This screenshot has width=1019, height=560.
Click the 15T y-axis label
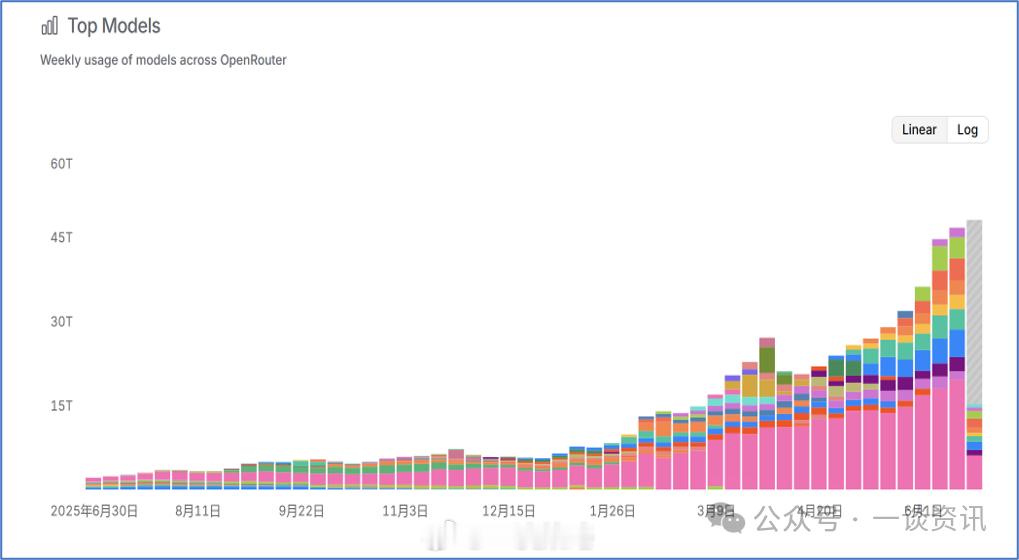(62, 406)
